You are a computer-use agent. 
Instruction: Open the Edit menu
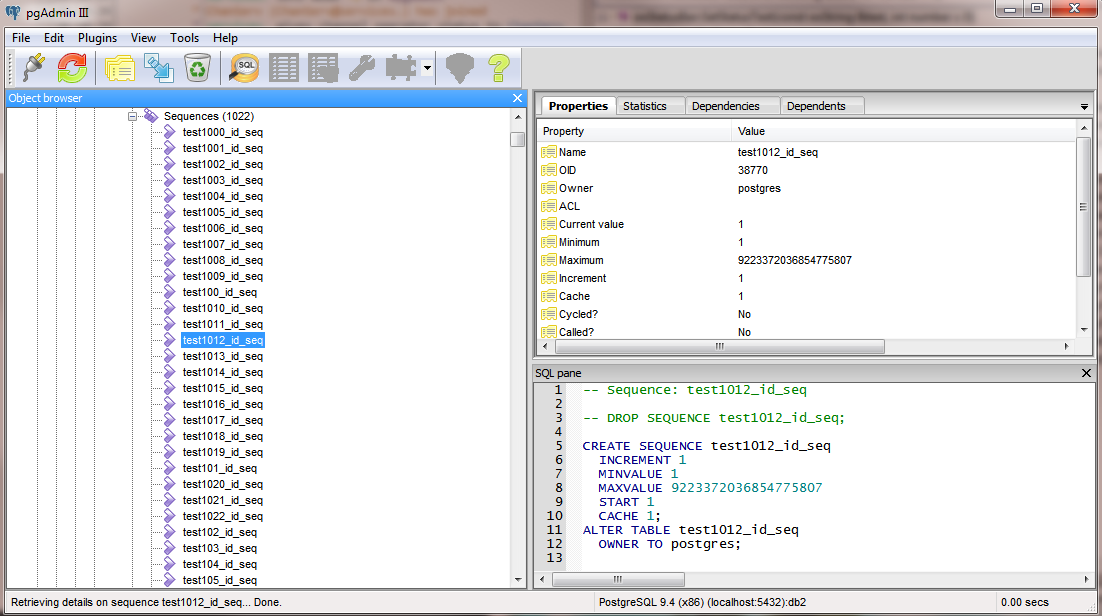tap(53, 38)
